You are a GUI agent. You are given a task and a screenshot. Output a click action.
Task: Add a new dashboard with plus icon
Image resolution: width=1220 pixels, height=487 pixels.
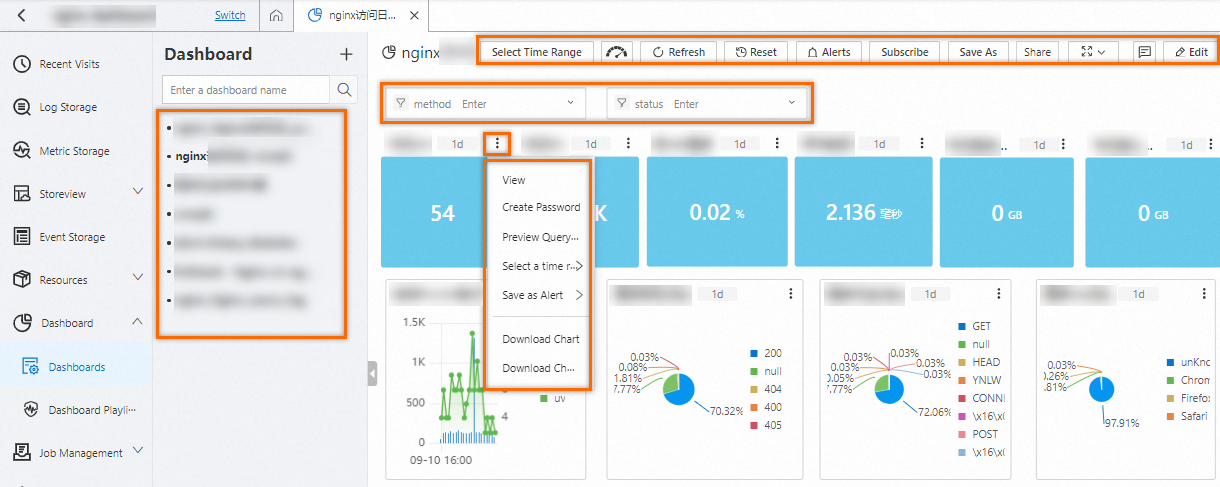click(346, 55)
